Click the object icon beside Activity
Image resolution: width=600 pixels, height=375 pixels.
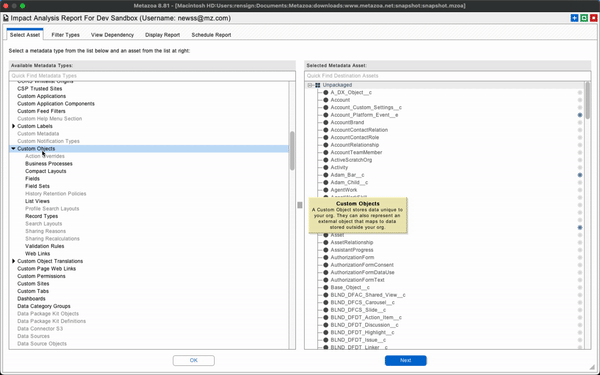[x=326, y=168]
